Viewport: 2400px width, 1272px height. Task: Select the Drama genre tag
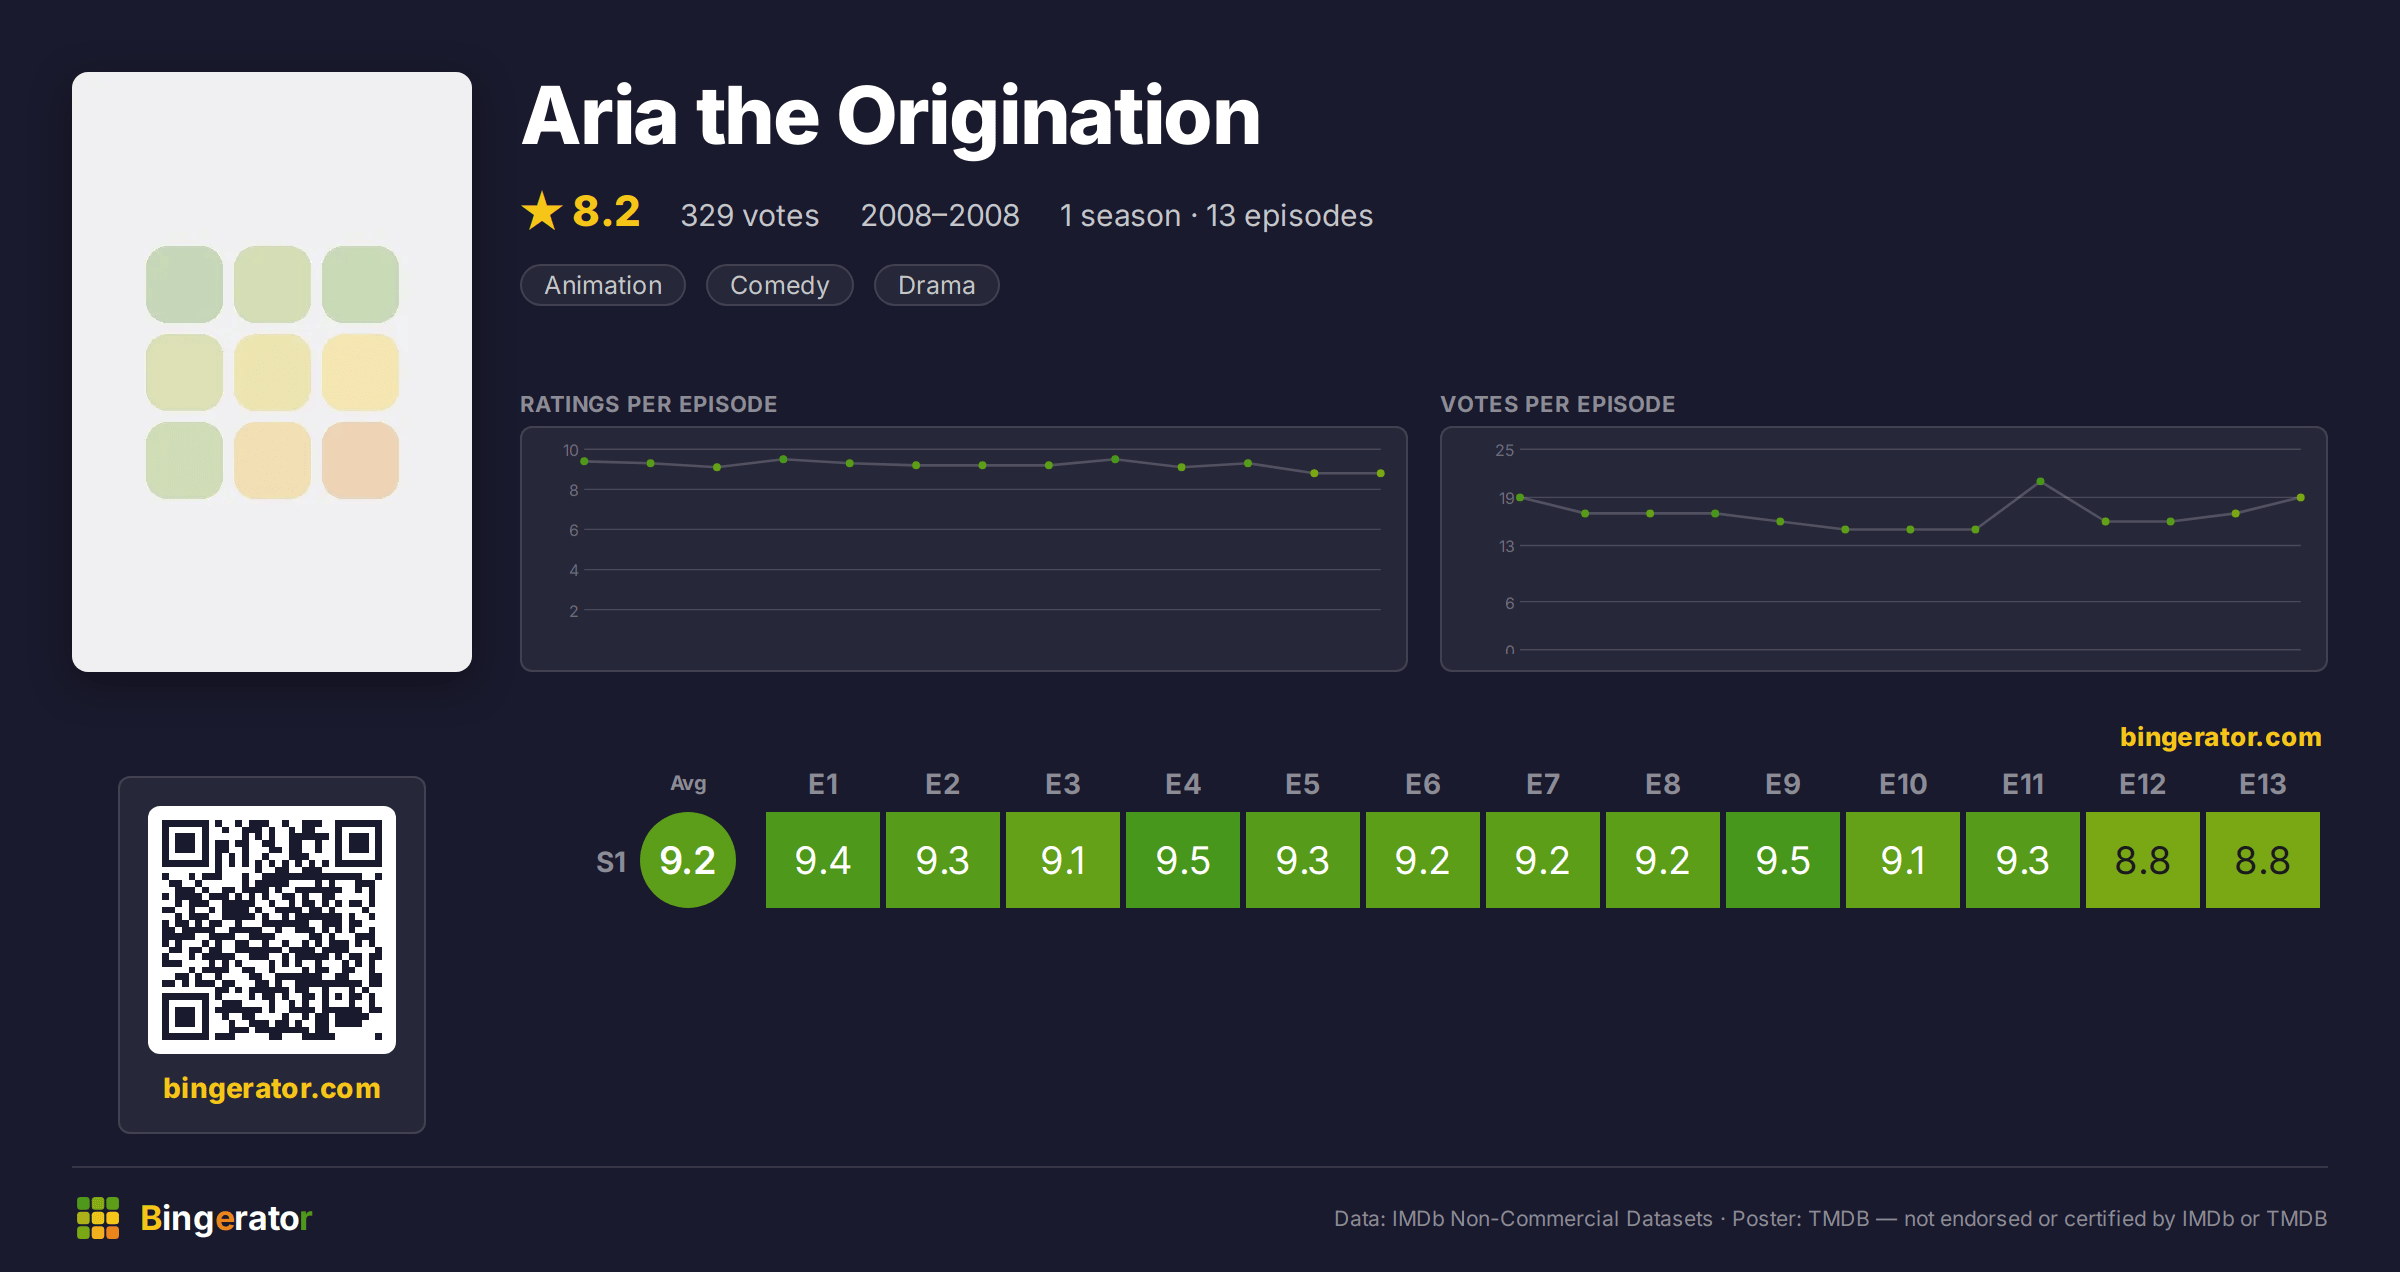937,285
